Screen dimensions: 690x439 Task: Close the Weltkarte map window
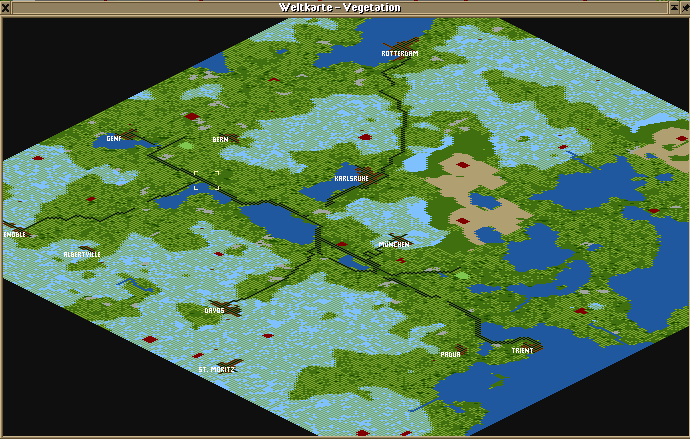click(6, 7)
